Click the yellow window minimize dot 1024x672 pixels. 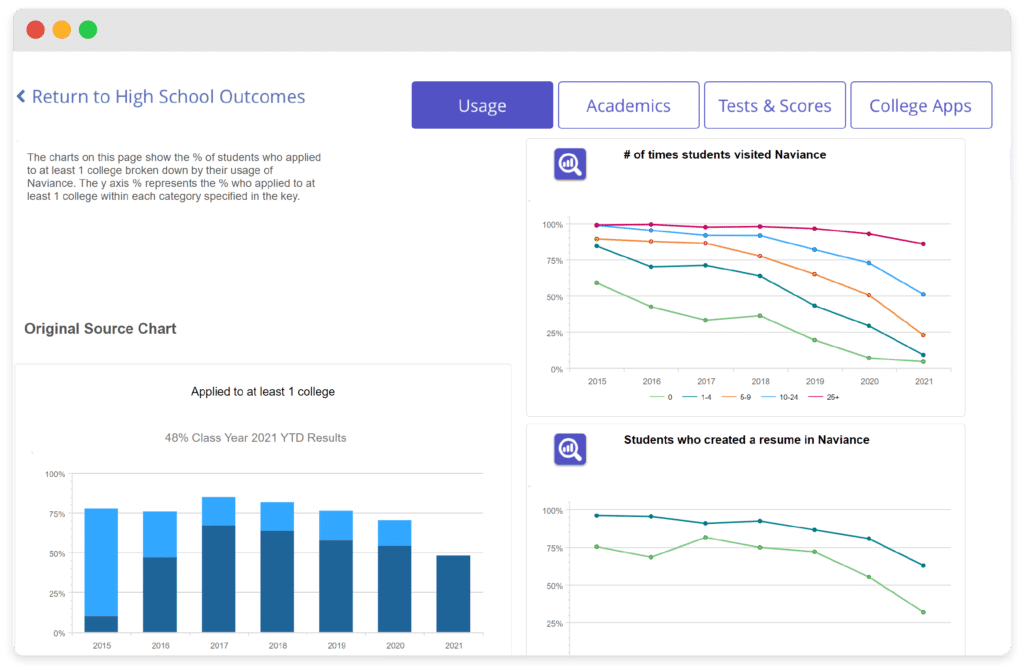pos(62,29)
